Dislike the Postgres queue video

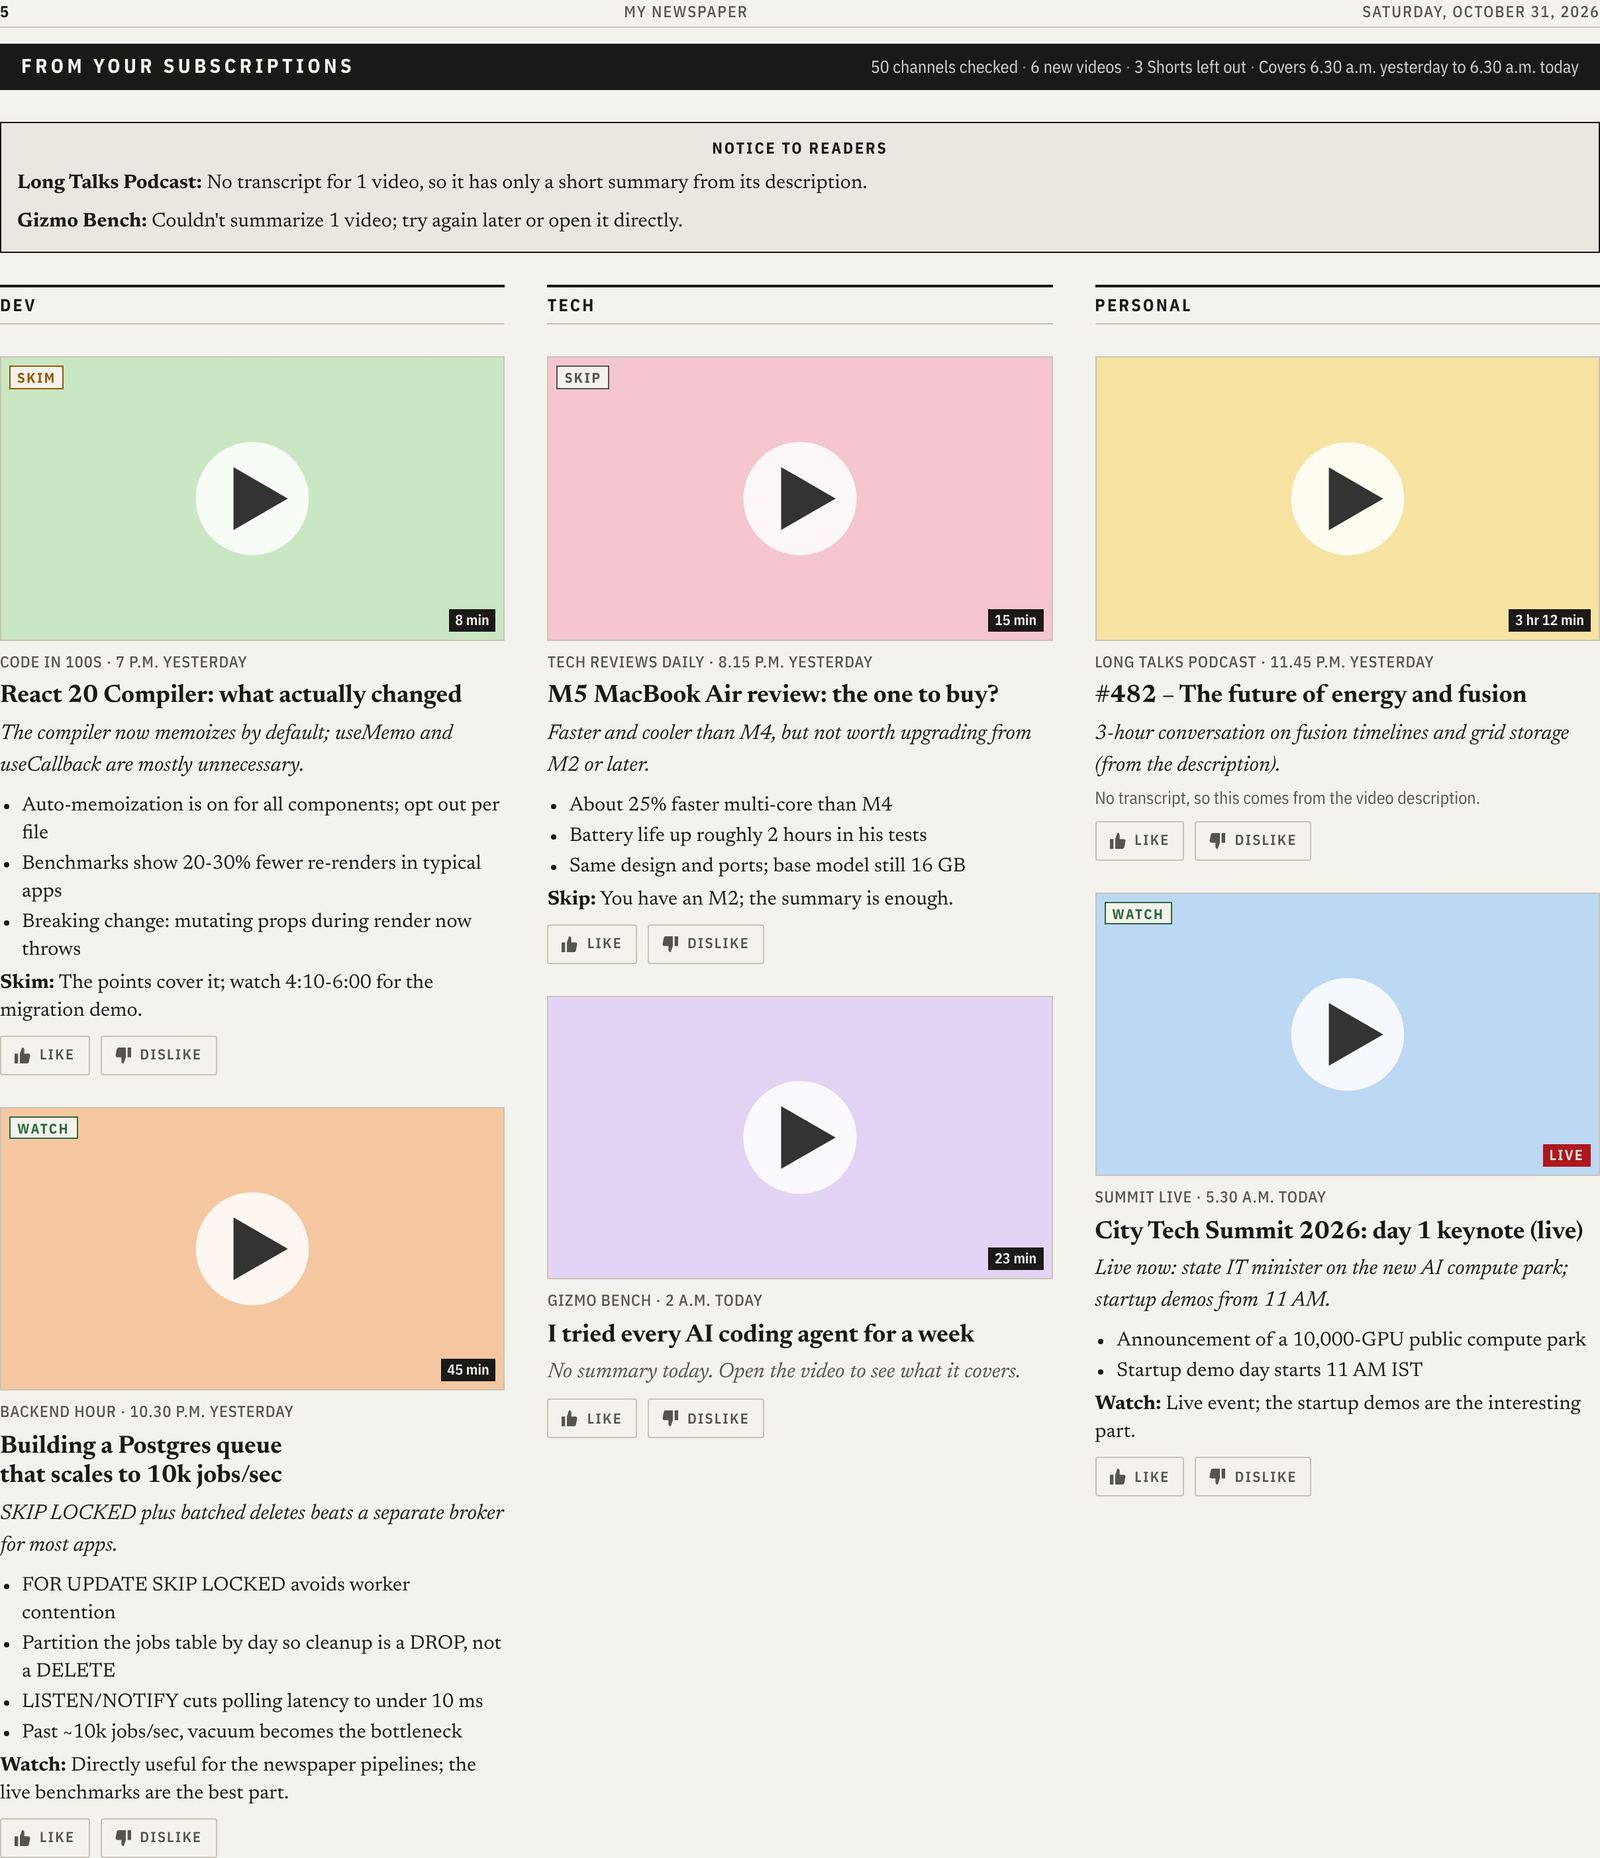pos(159,1837)
